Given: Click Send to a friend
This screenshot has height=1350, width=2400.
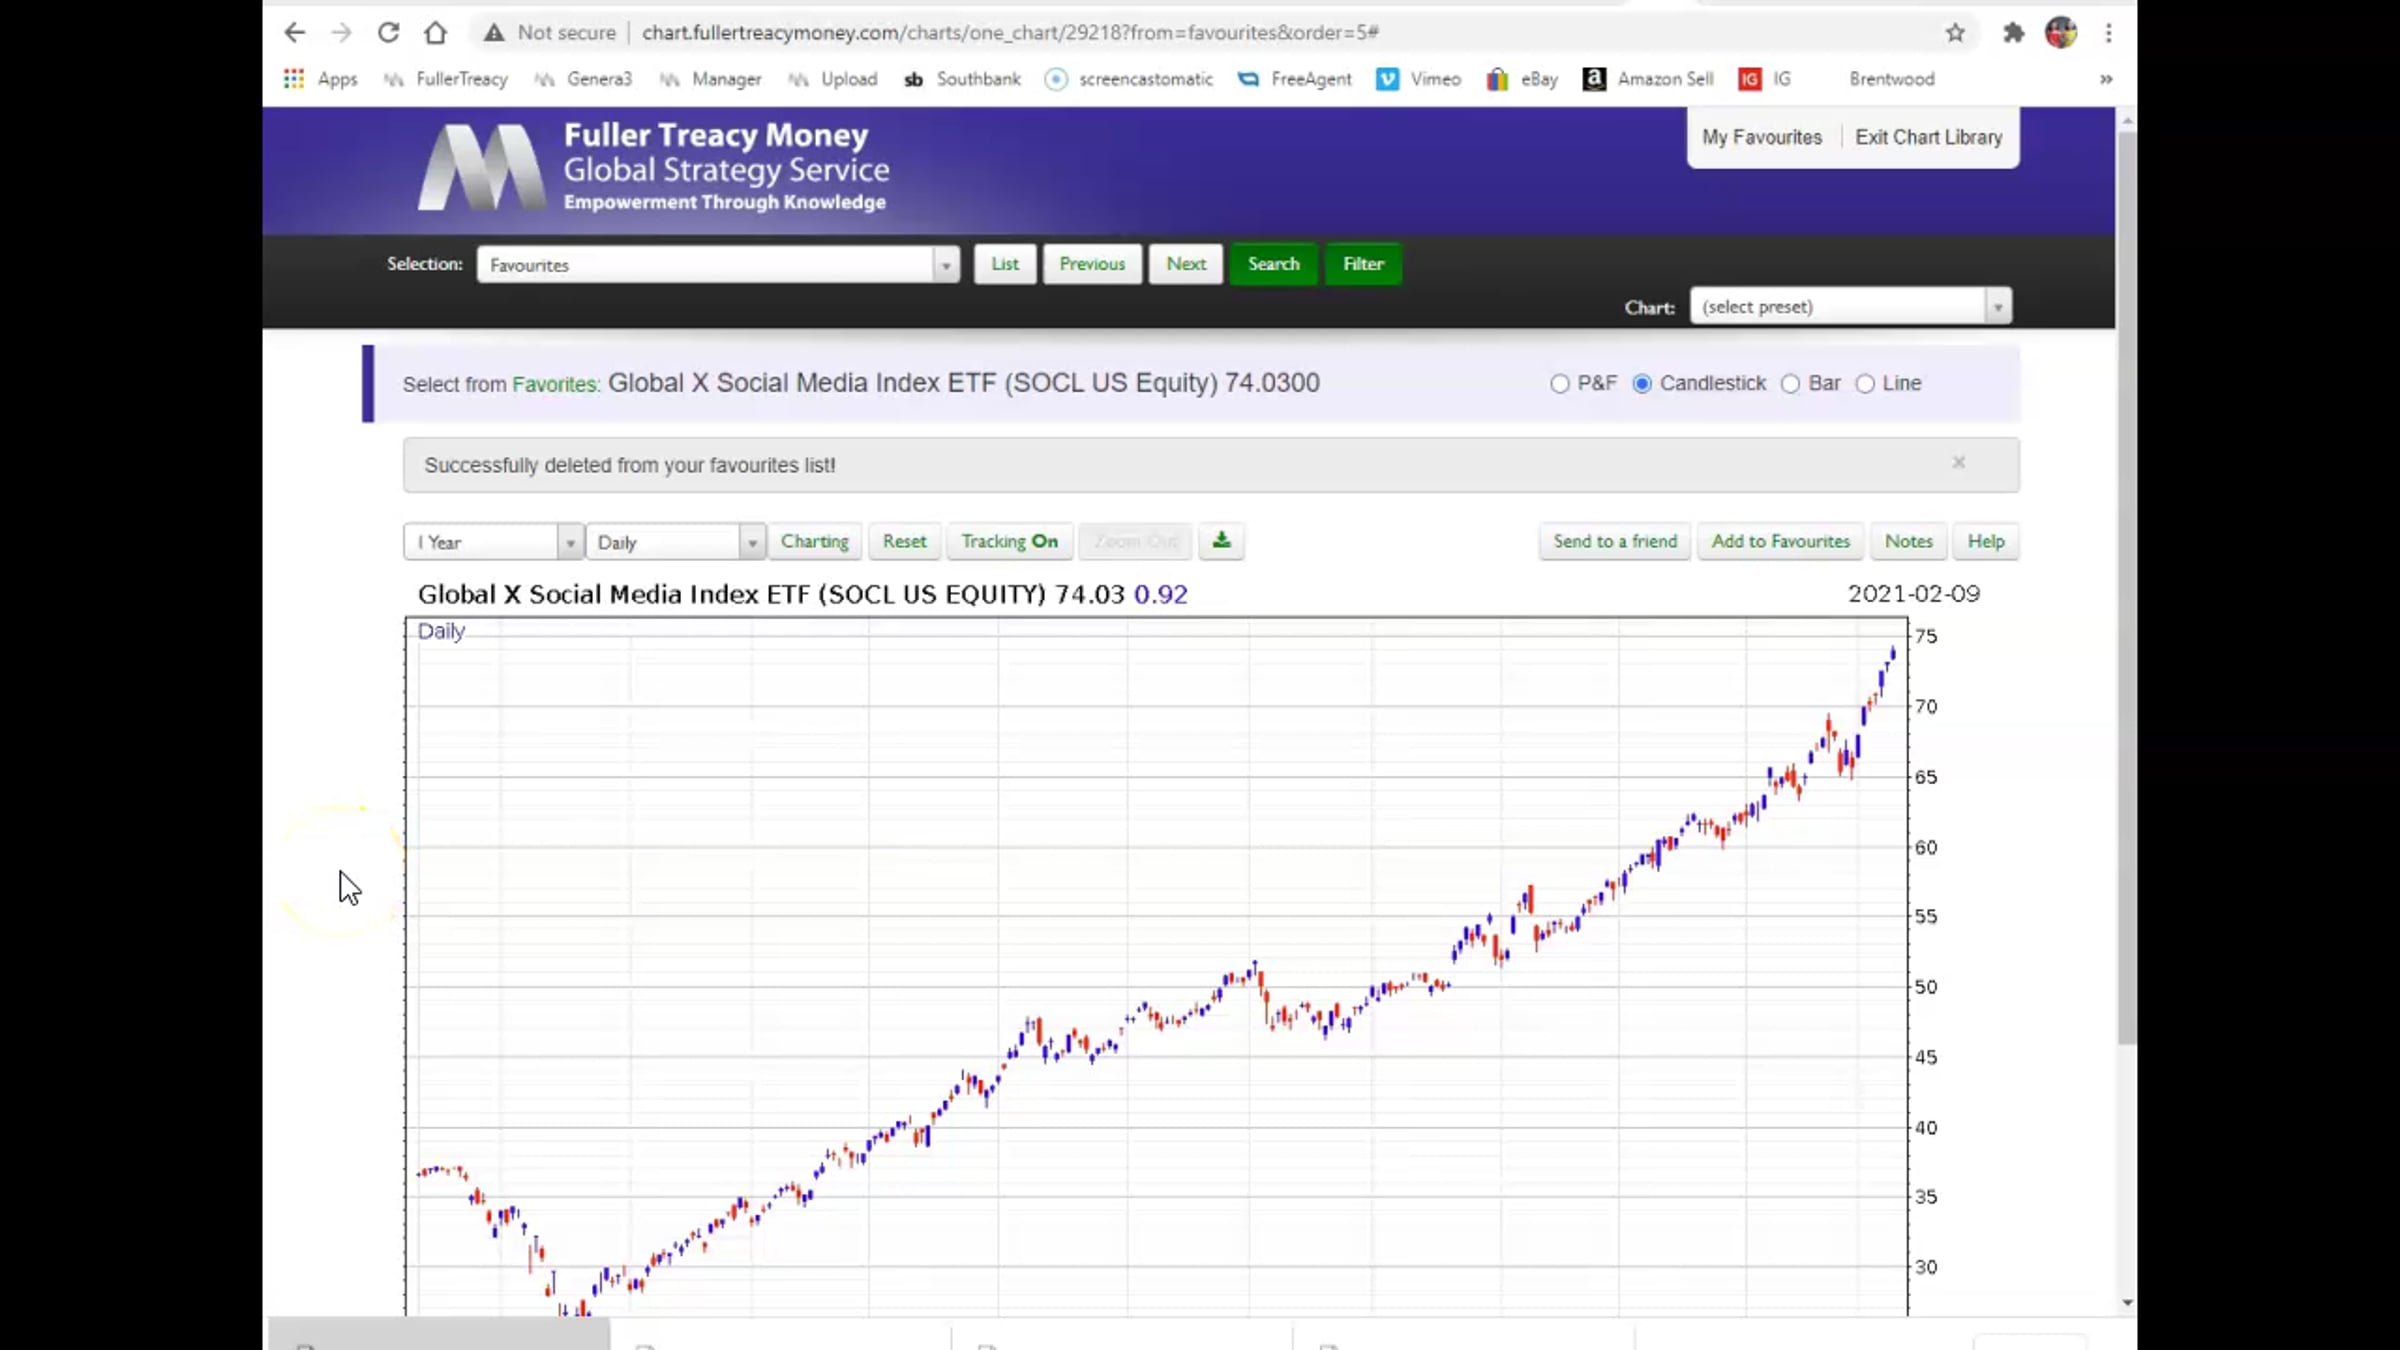Looking at the screenshot, I should pyautogui.click(x=1615, y=541).
